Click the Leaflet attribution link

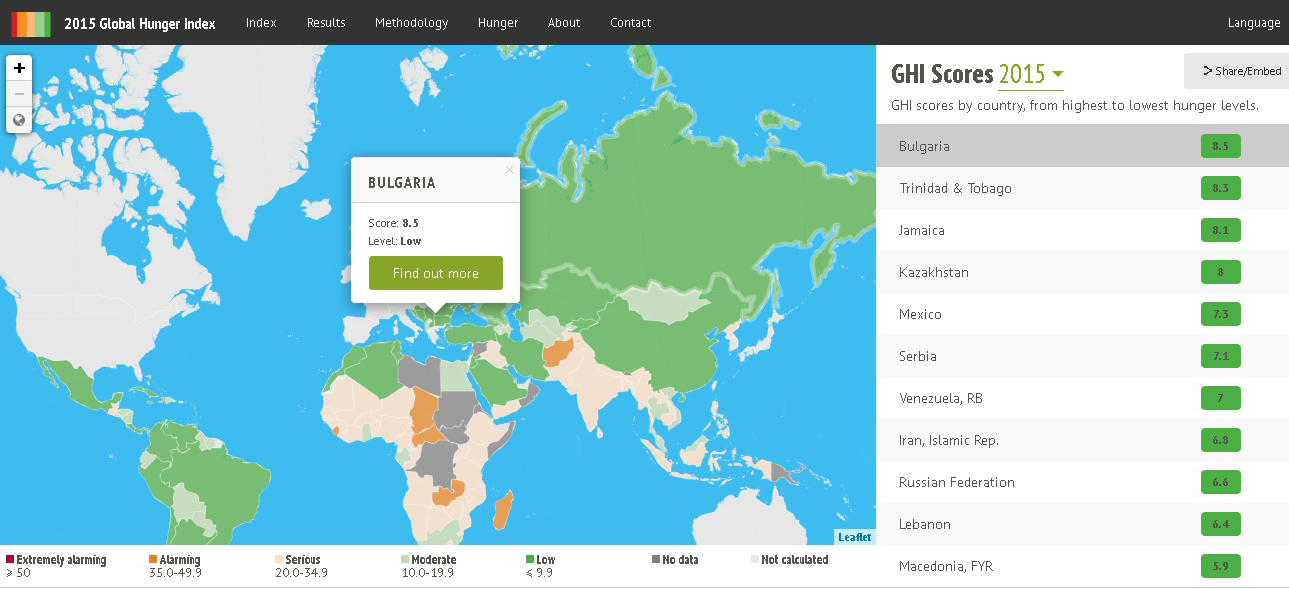tap(854, 537)
